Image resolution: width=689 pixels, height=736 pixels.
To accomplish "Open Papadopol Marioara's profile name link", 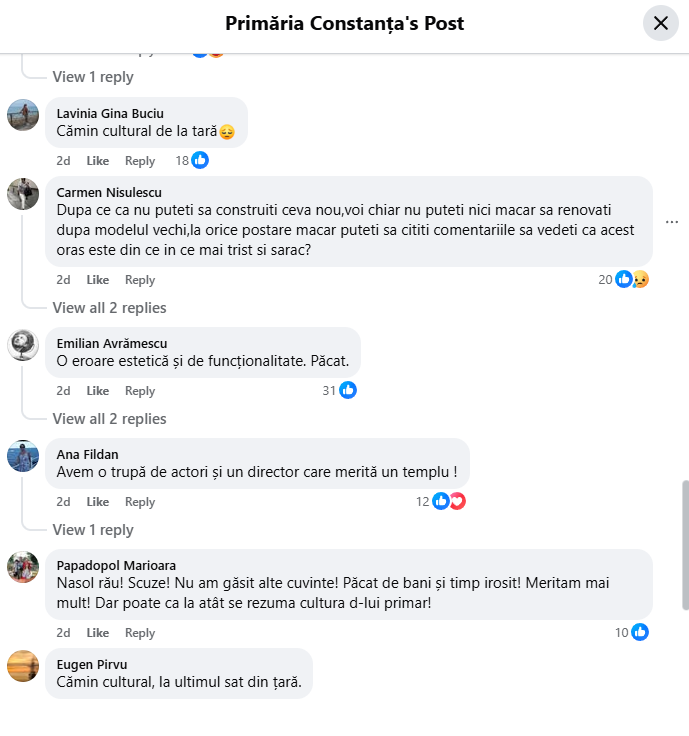I will 116,565.
